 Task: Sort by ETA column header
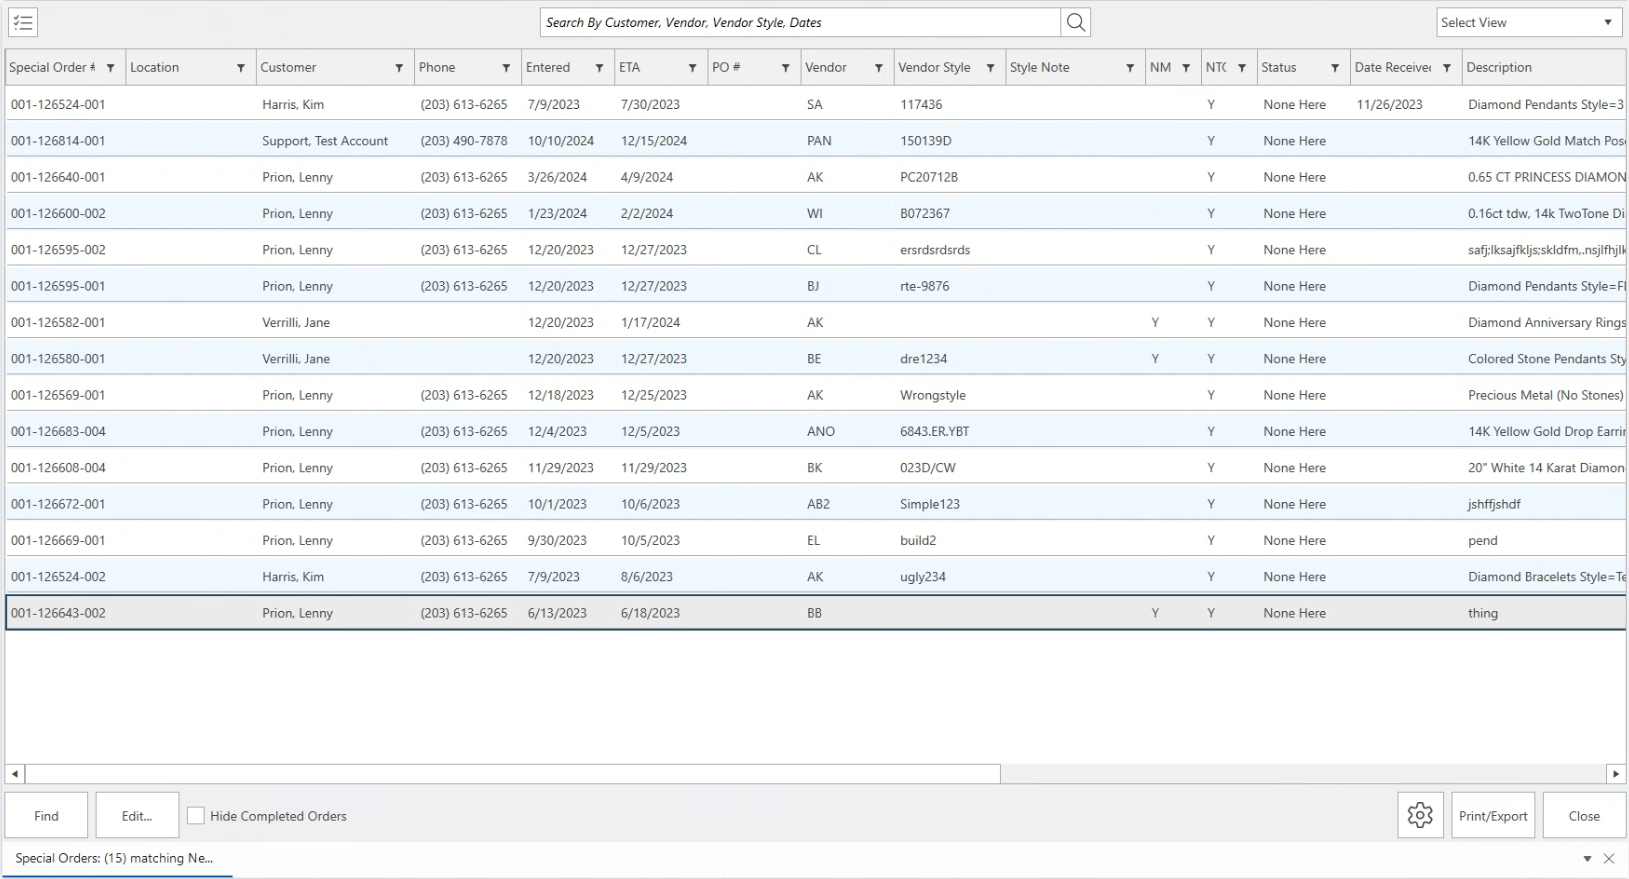[x=629, y=68]
